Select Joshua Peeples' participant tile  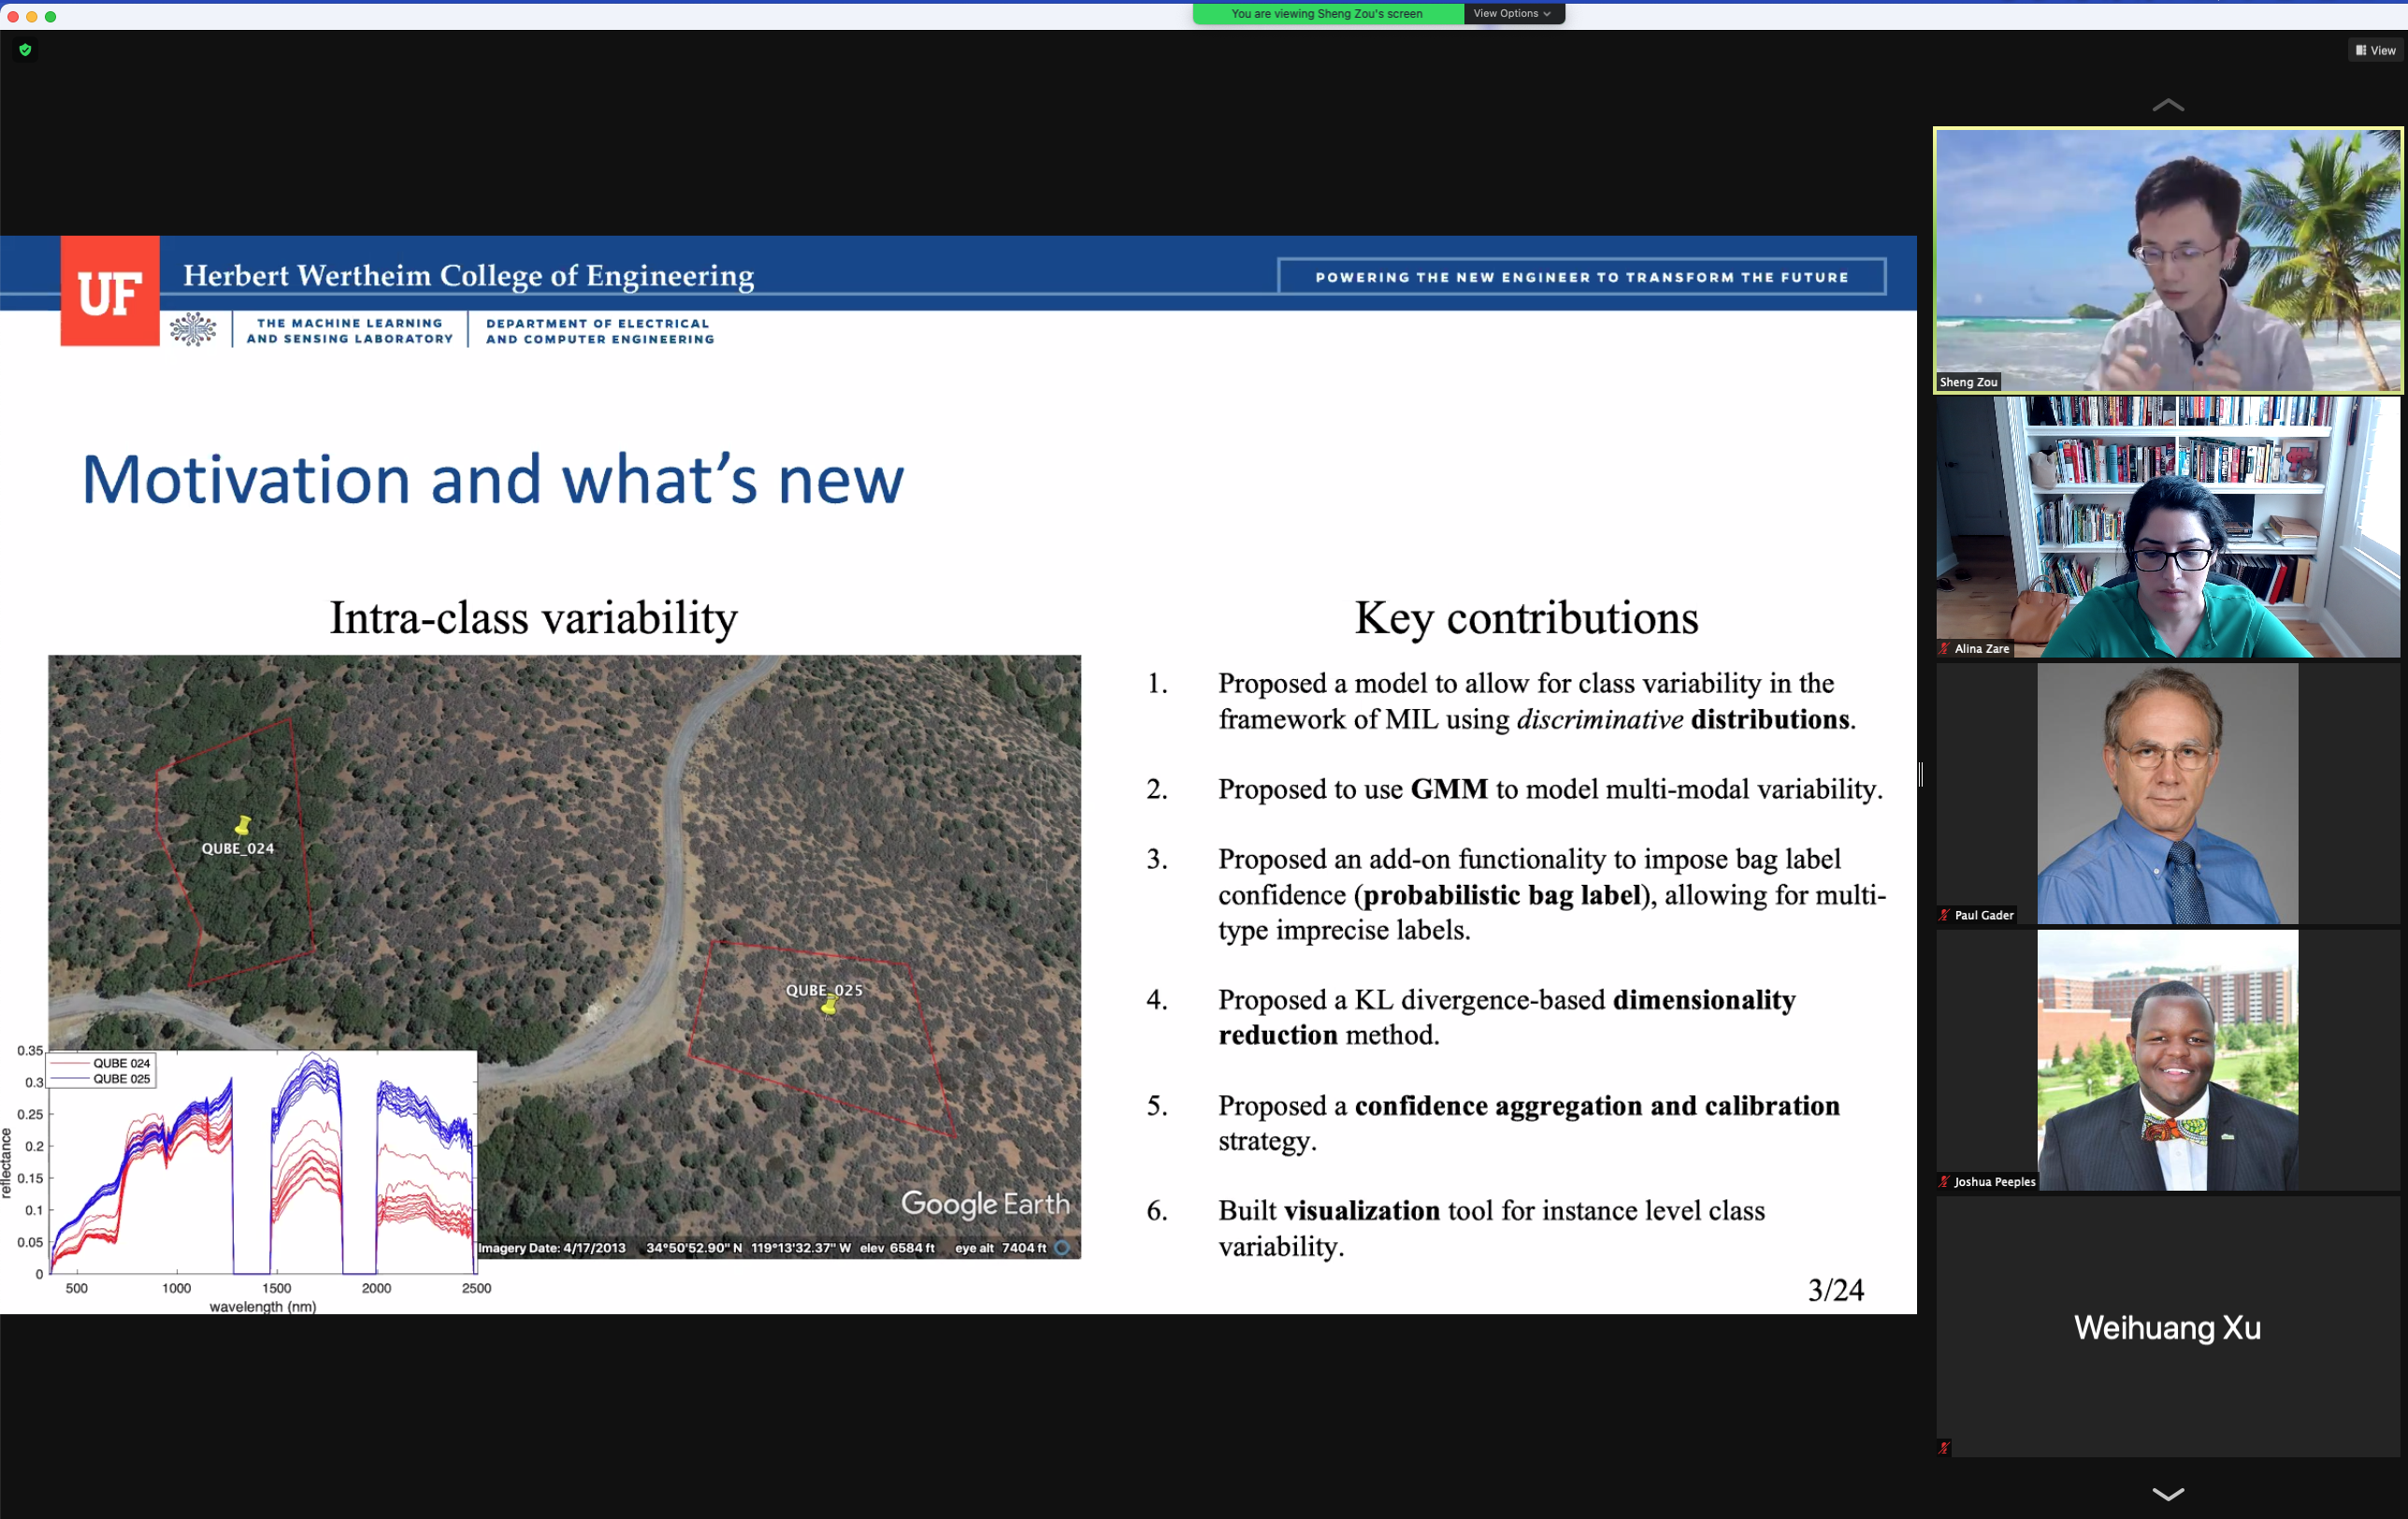[x=2167, y=1060]
